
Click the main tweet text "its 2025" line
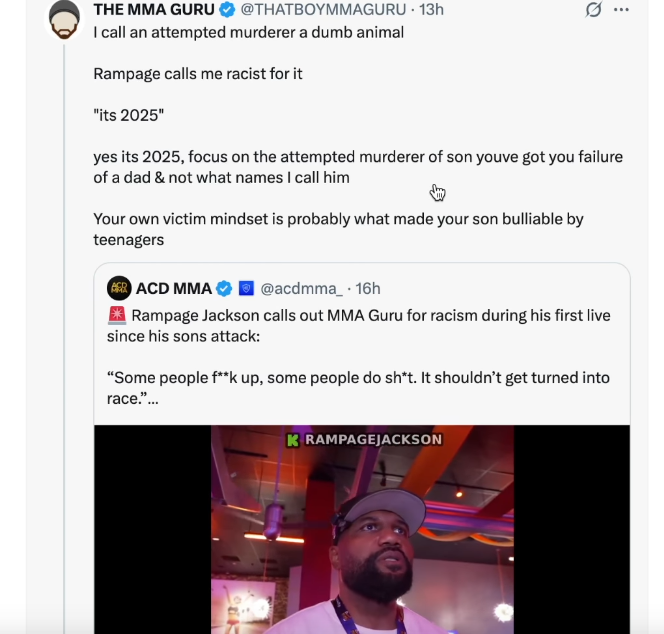[x=128, y=115]
